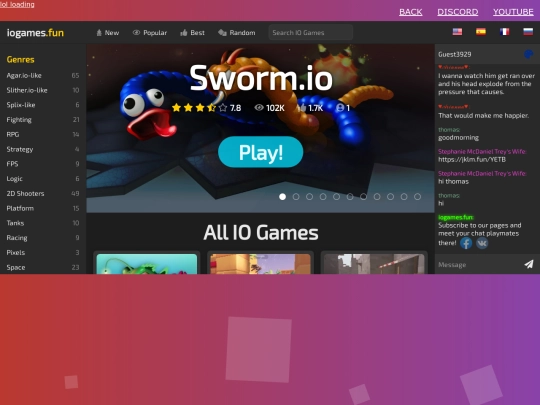The image size is (540, 405).
Task: Open the gray buildings game thumbnail
Action: pyautogui.click(x=374, y=264)
